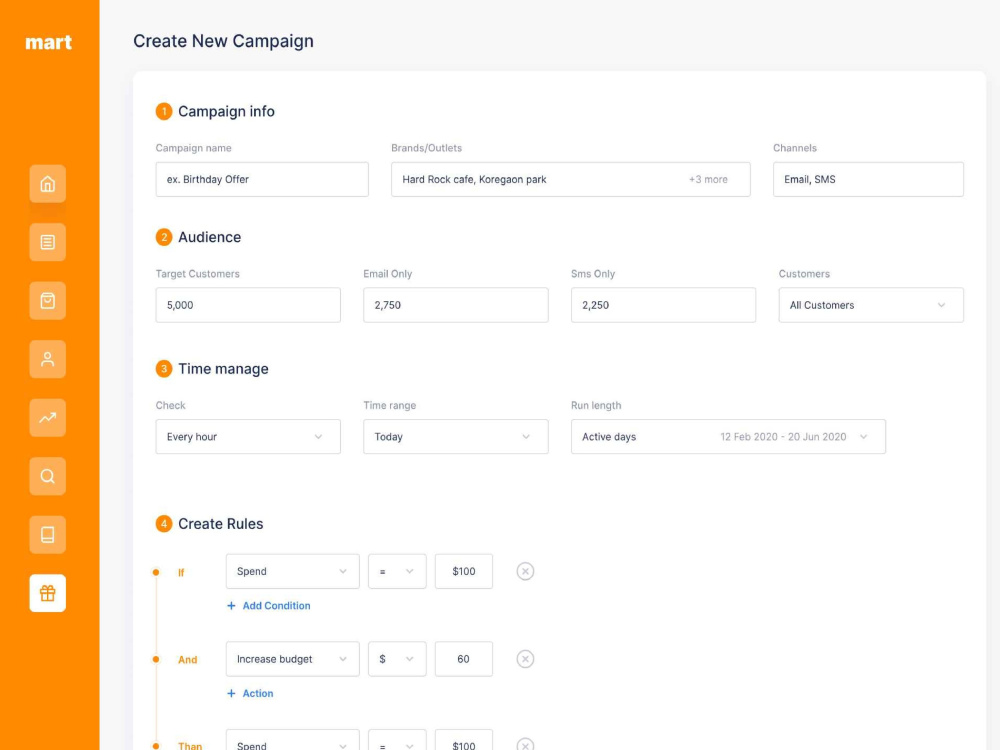
Task: Open the Home sidebar icon
Action: pos(47,184)
